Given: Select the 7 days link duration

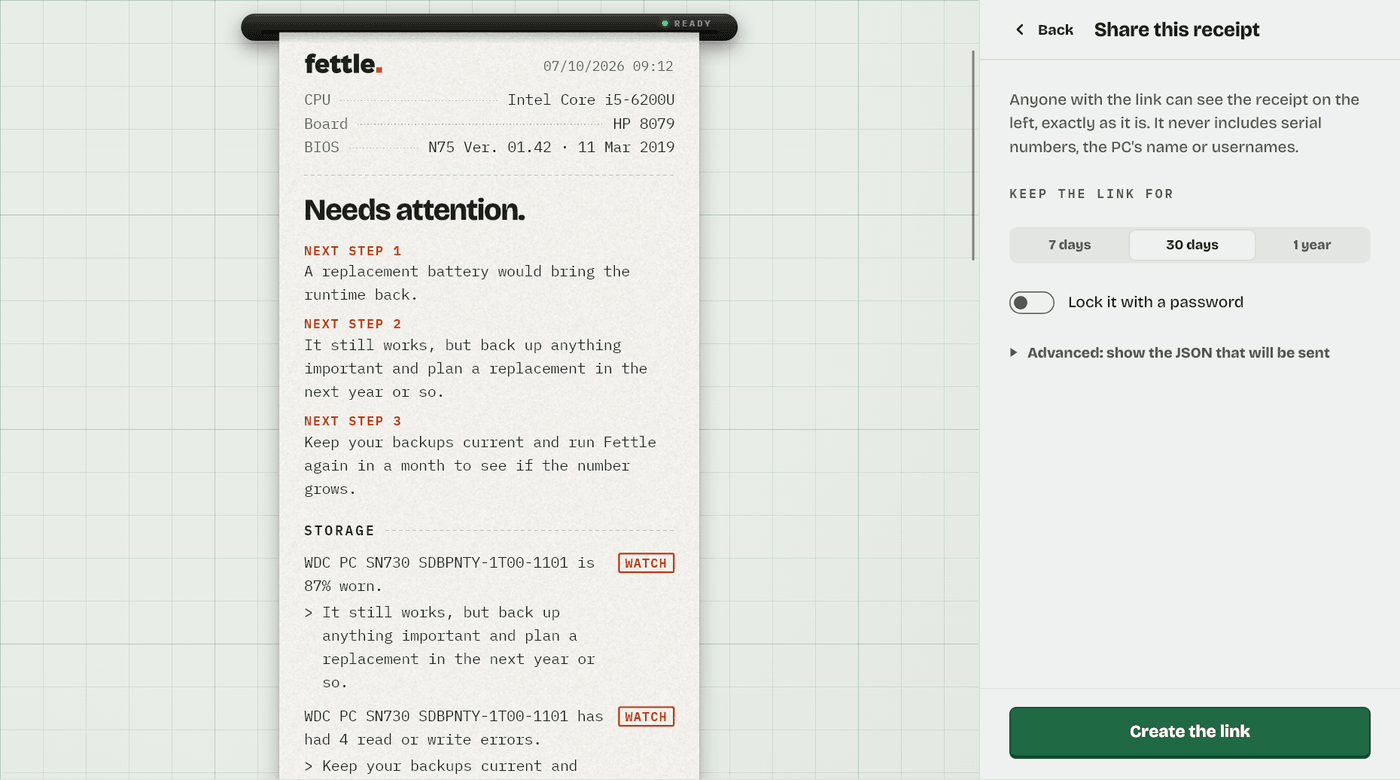Looking at the screenshot, I should click(x=1069, y=245).
